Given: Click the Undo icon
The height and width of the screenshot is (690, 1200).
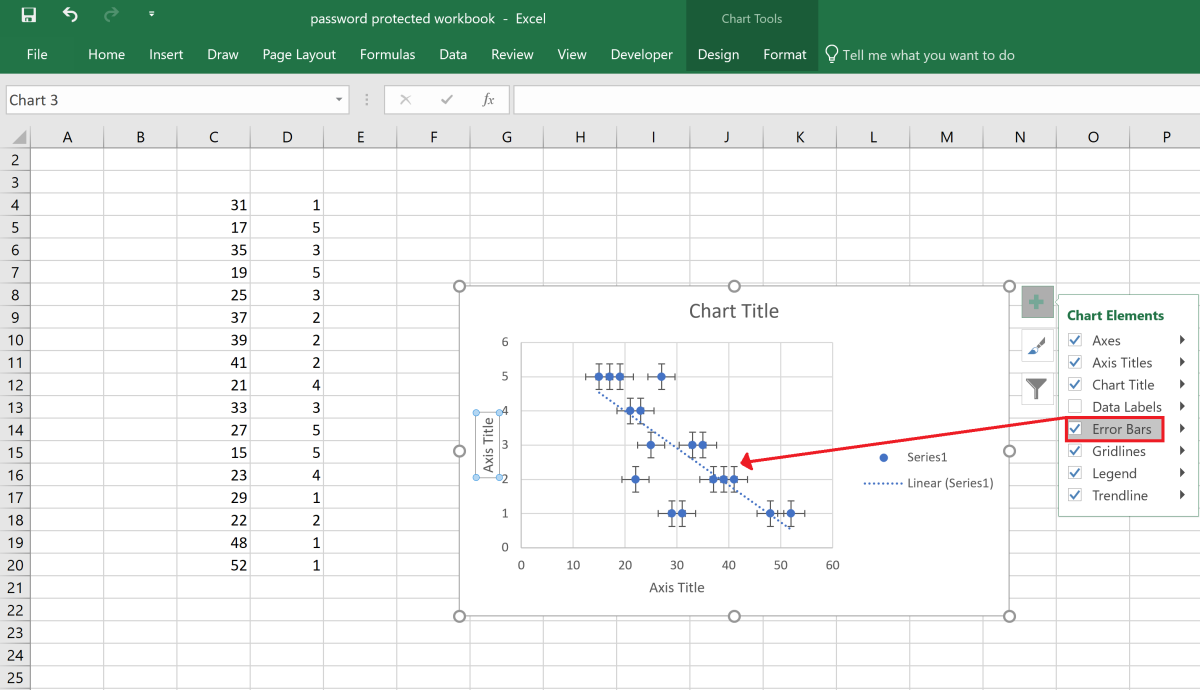Looking at the screenshot, I should pyautogui.click(x=68, y=15).
